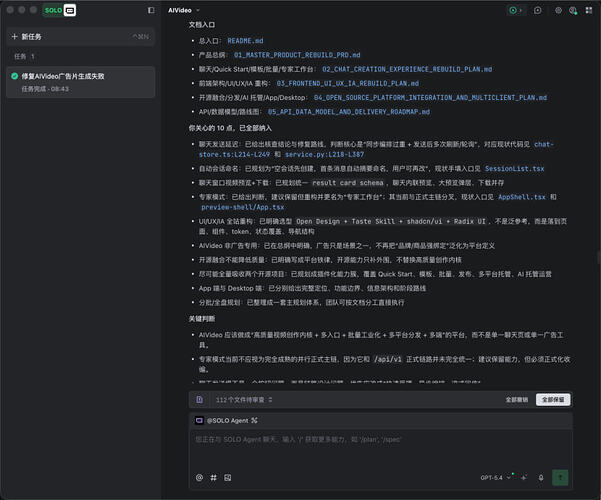Open the green run status dropdown at top
The width and height of the screenshot is (601, 500).
pyautogui.click(x=515, y=10)
